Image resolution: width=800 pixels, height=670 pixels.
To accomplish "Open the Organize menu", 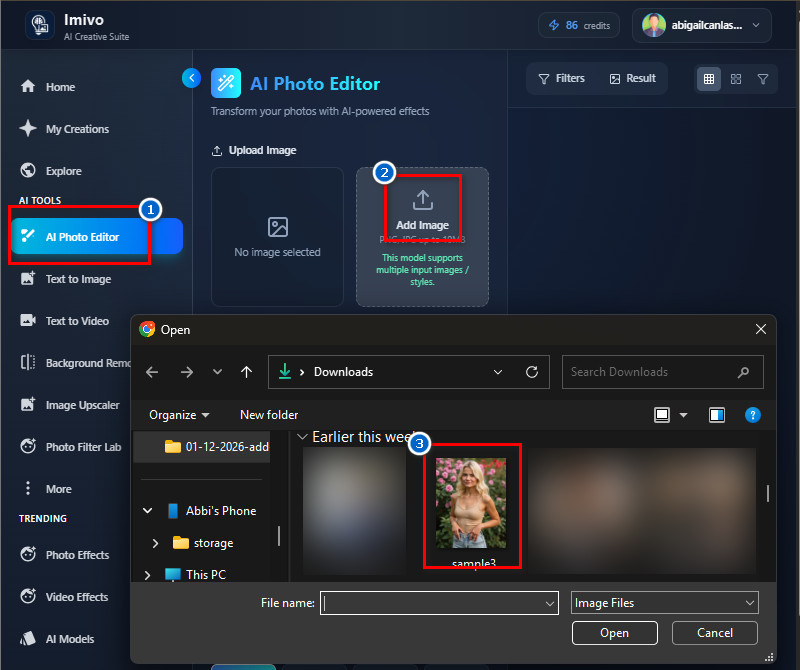I will [179, 415].
